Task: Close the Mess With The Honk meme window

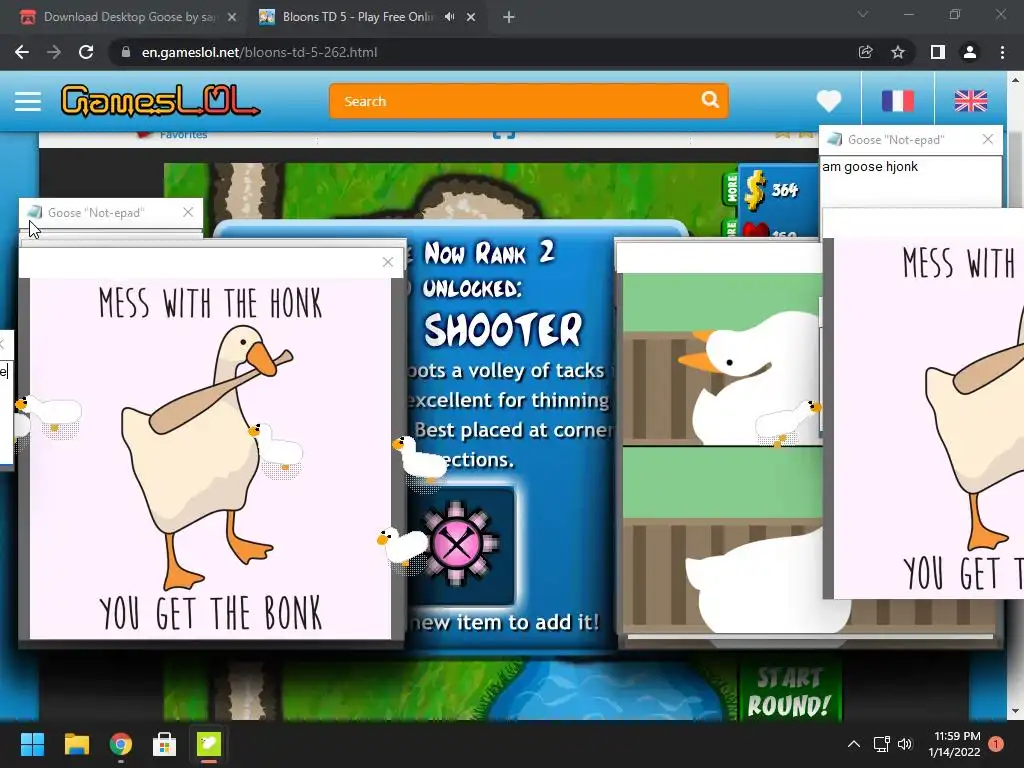Action: (388, 262)
